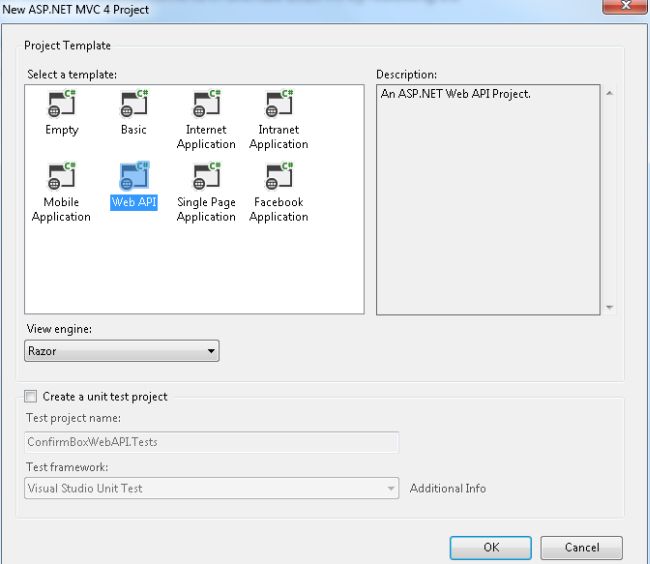
Task: Click the OK button
Action: [491, 547]
